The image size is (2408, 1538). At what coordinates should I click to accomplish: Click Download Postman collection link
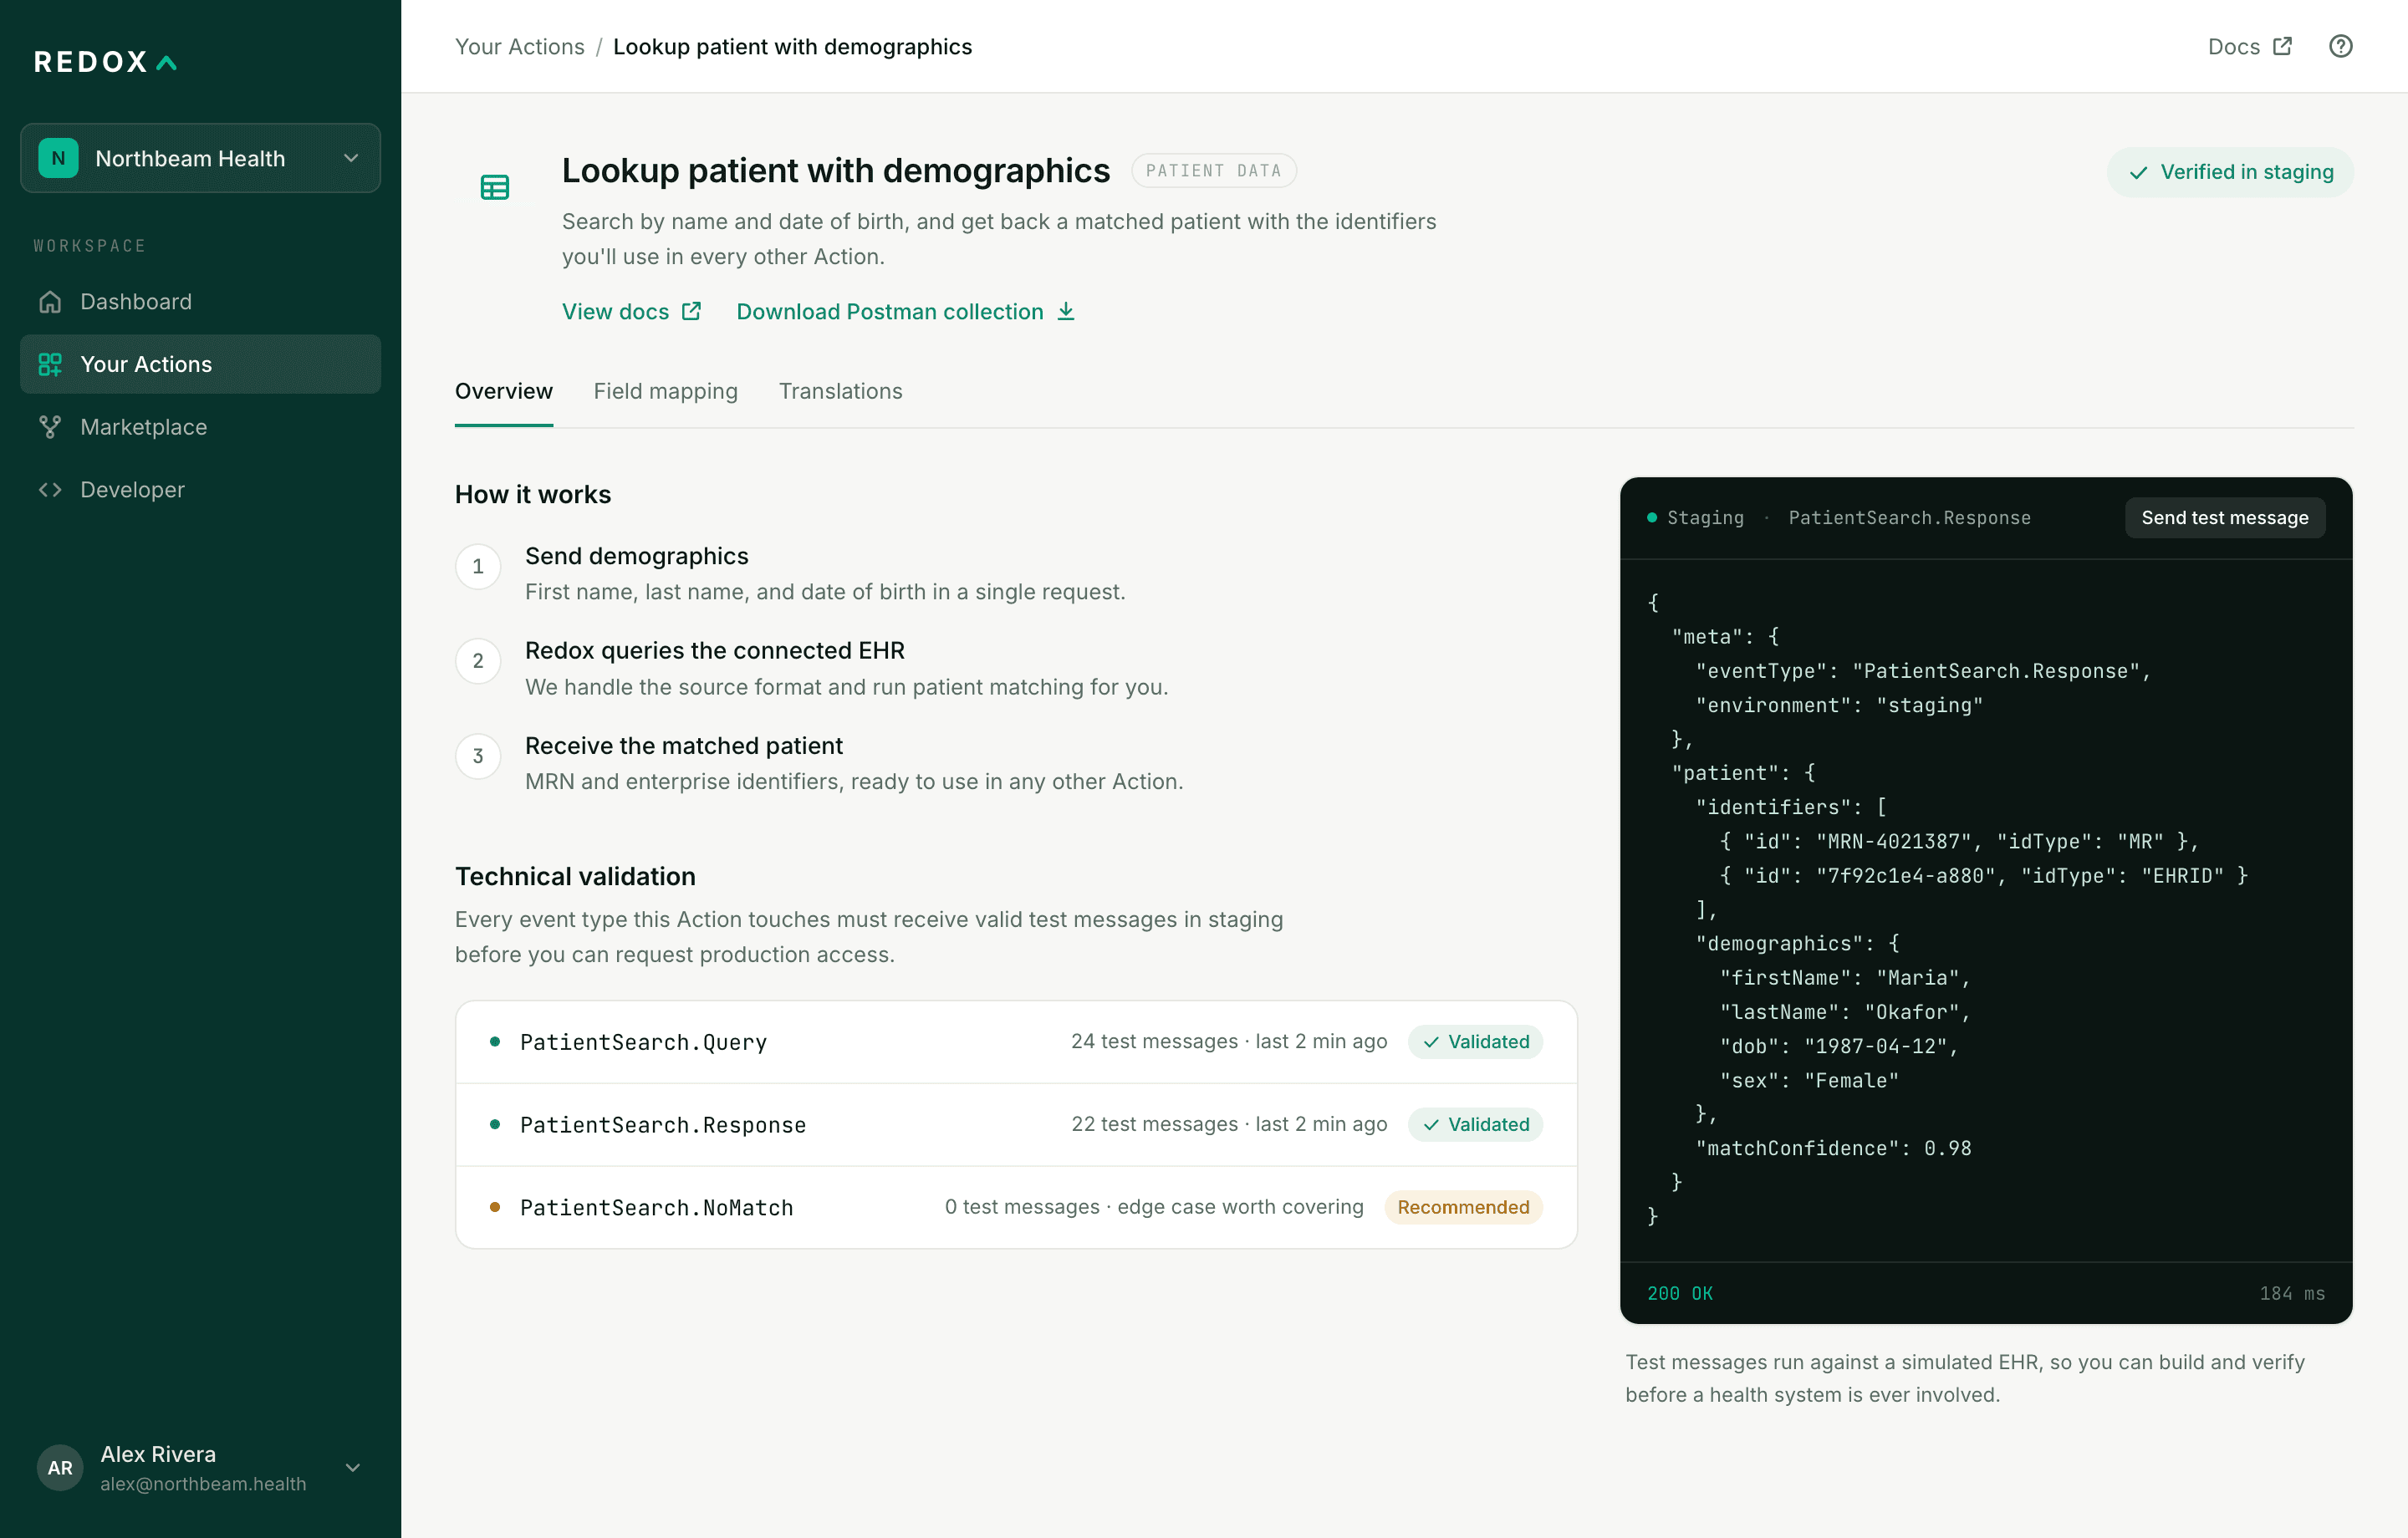[905, 311]
